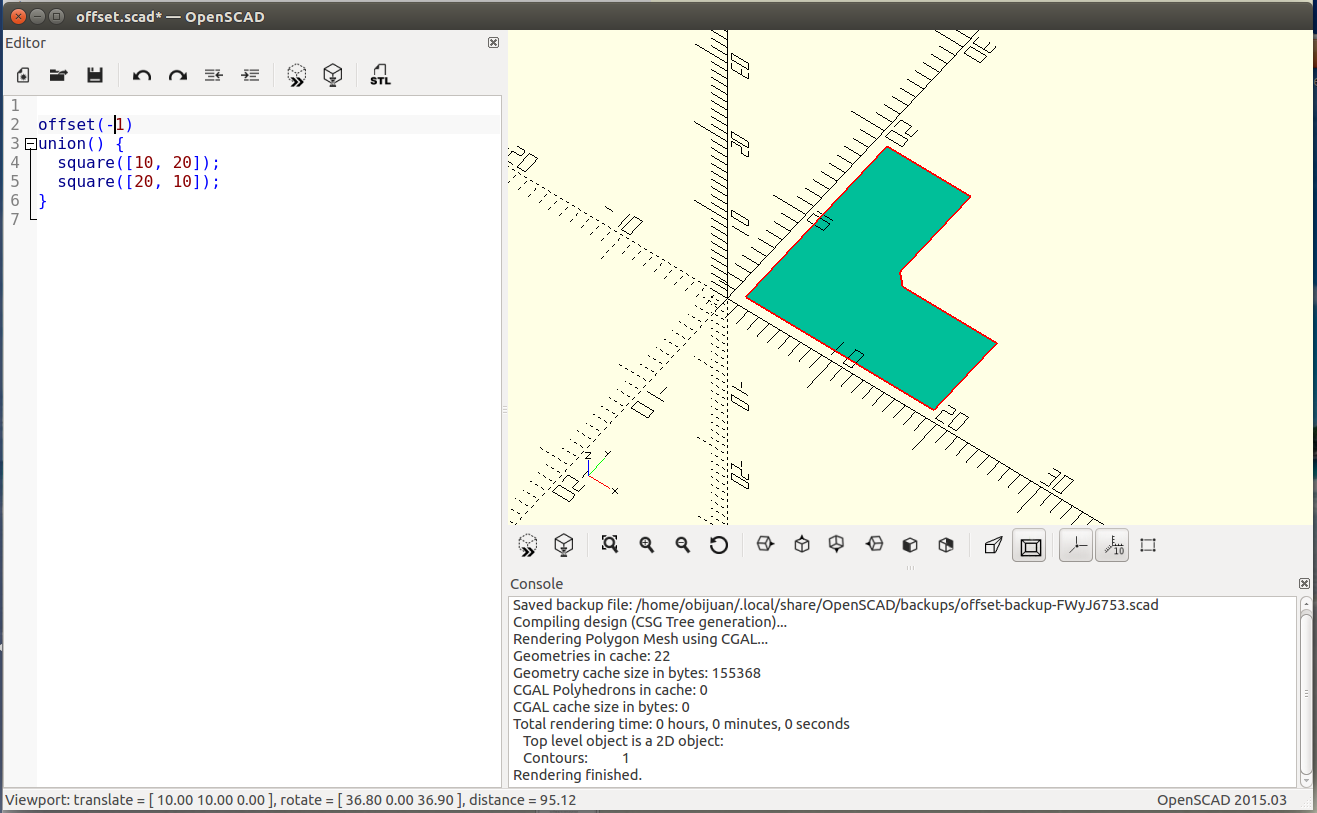Reset the view with the circular arrow
Image resolution: width=1317 pixels, height=813 pixels.
tap(719, 545)
